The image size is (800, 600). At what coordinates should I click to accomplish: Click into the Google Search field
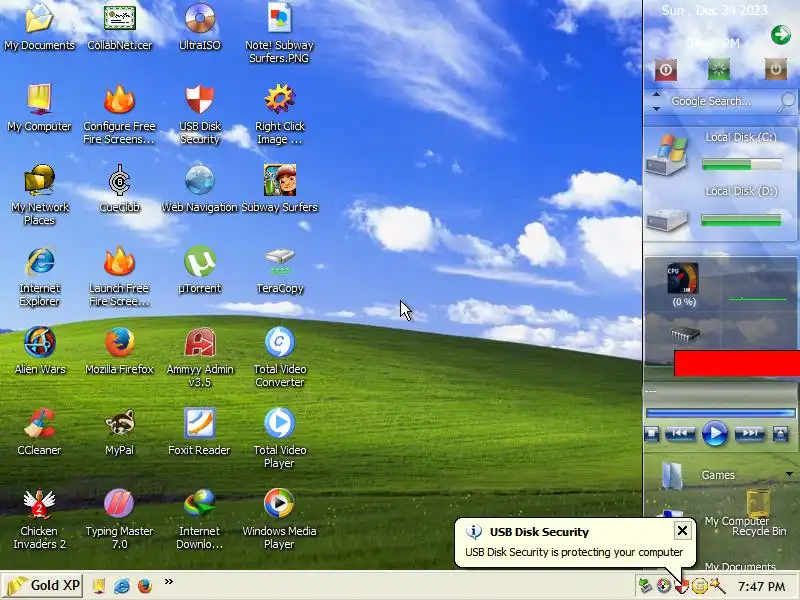click(x=720, y=101)
